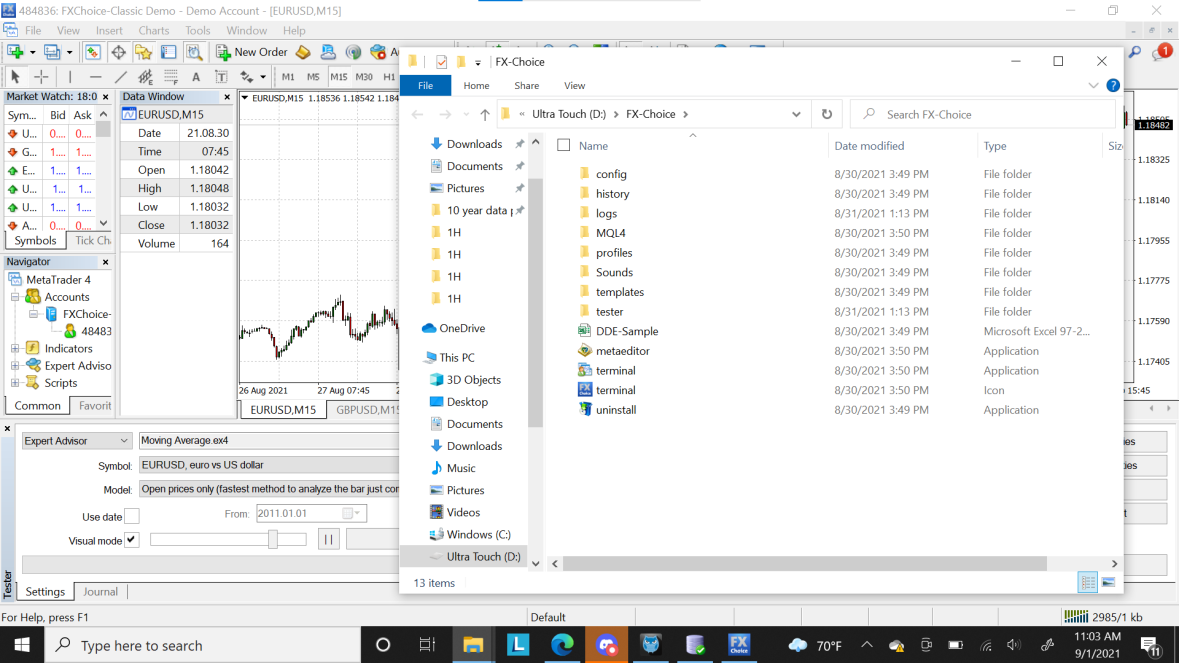Select the H1 timeframe button

(x=389, y=77)
